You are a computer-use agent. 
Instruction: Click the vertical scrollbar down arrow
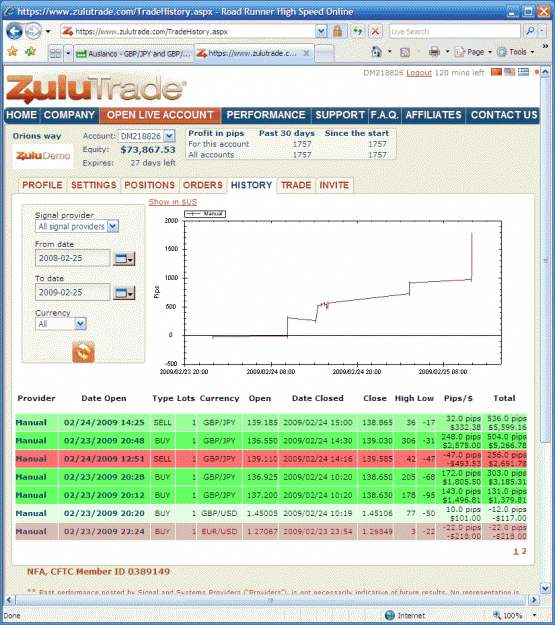click(x=545, y=587)
